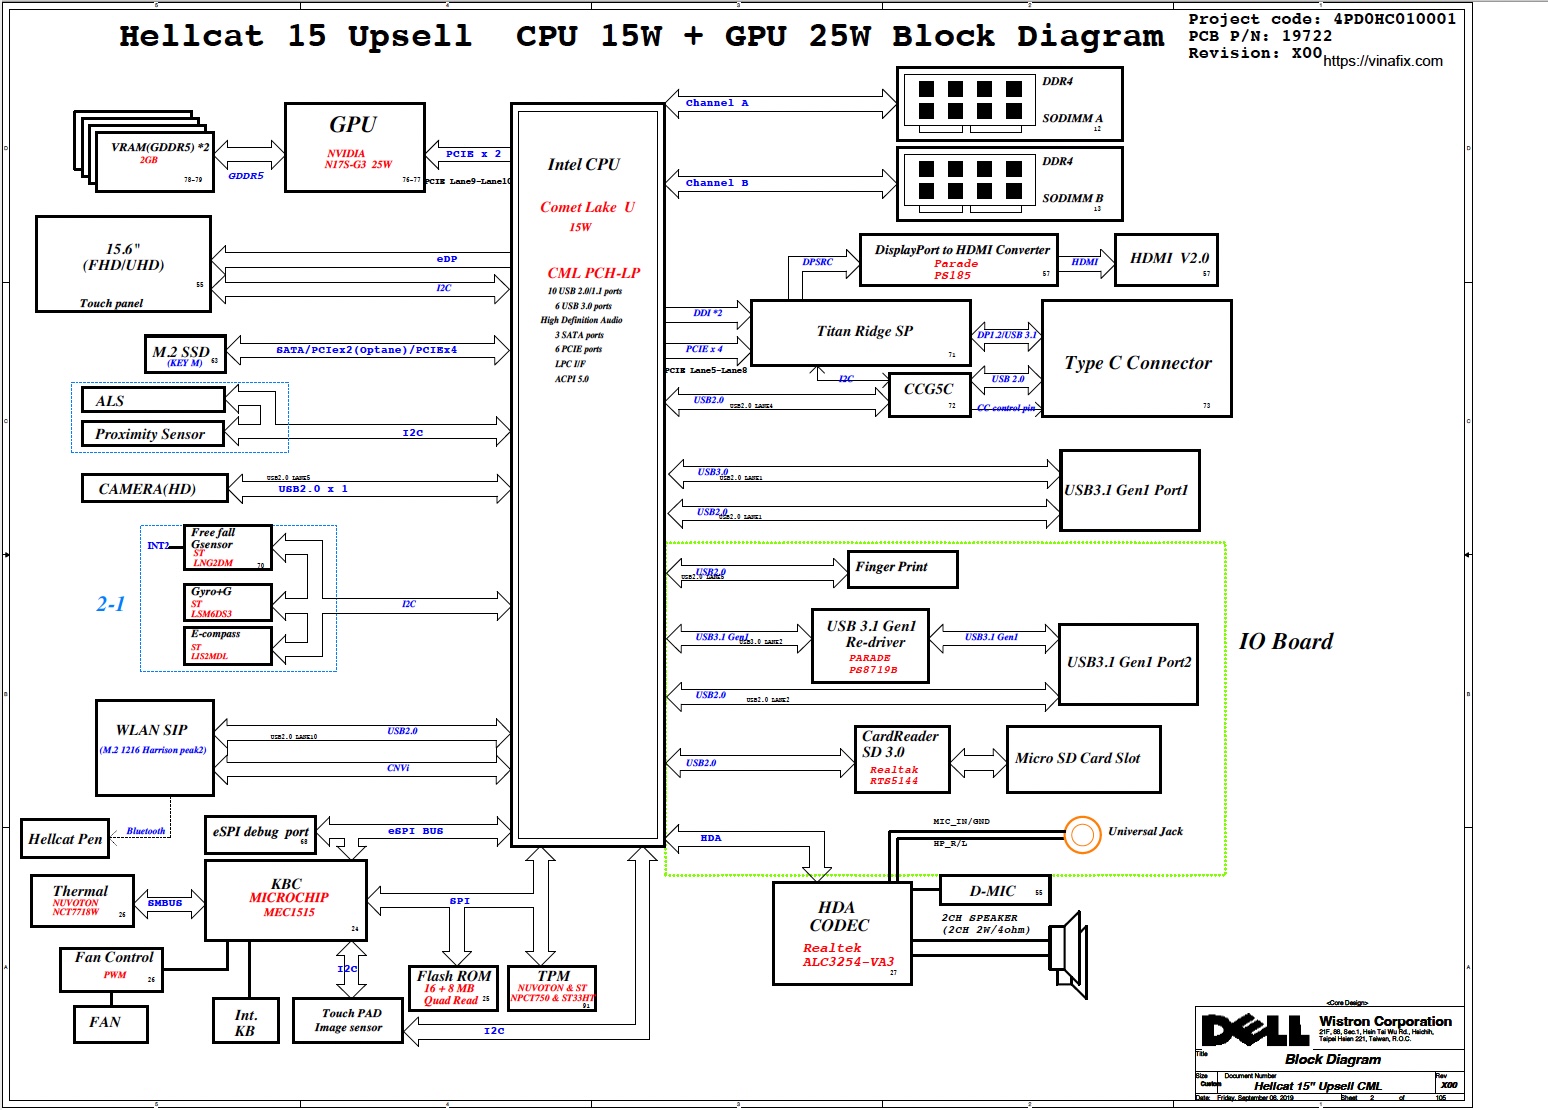Select the CCG5C block
Image resolution: width=1548 pixels, height=1110 pixels.
(929, 395)
